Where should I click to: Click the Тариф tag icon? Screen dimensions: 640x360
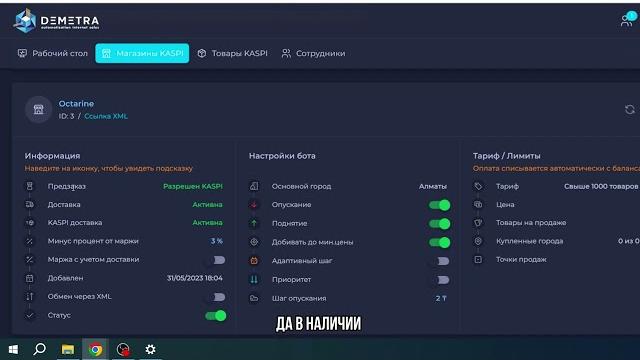(x=478, y=186)
